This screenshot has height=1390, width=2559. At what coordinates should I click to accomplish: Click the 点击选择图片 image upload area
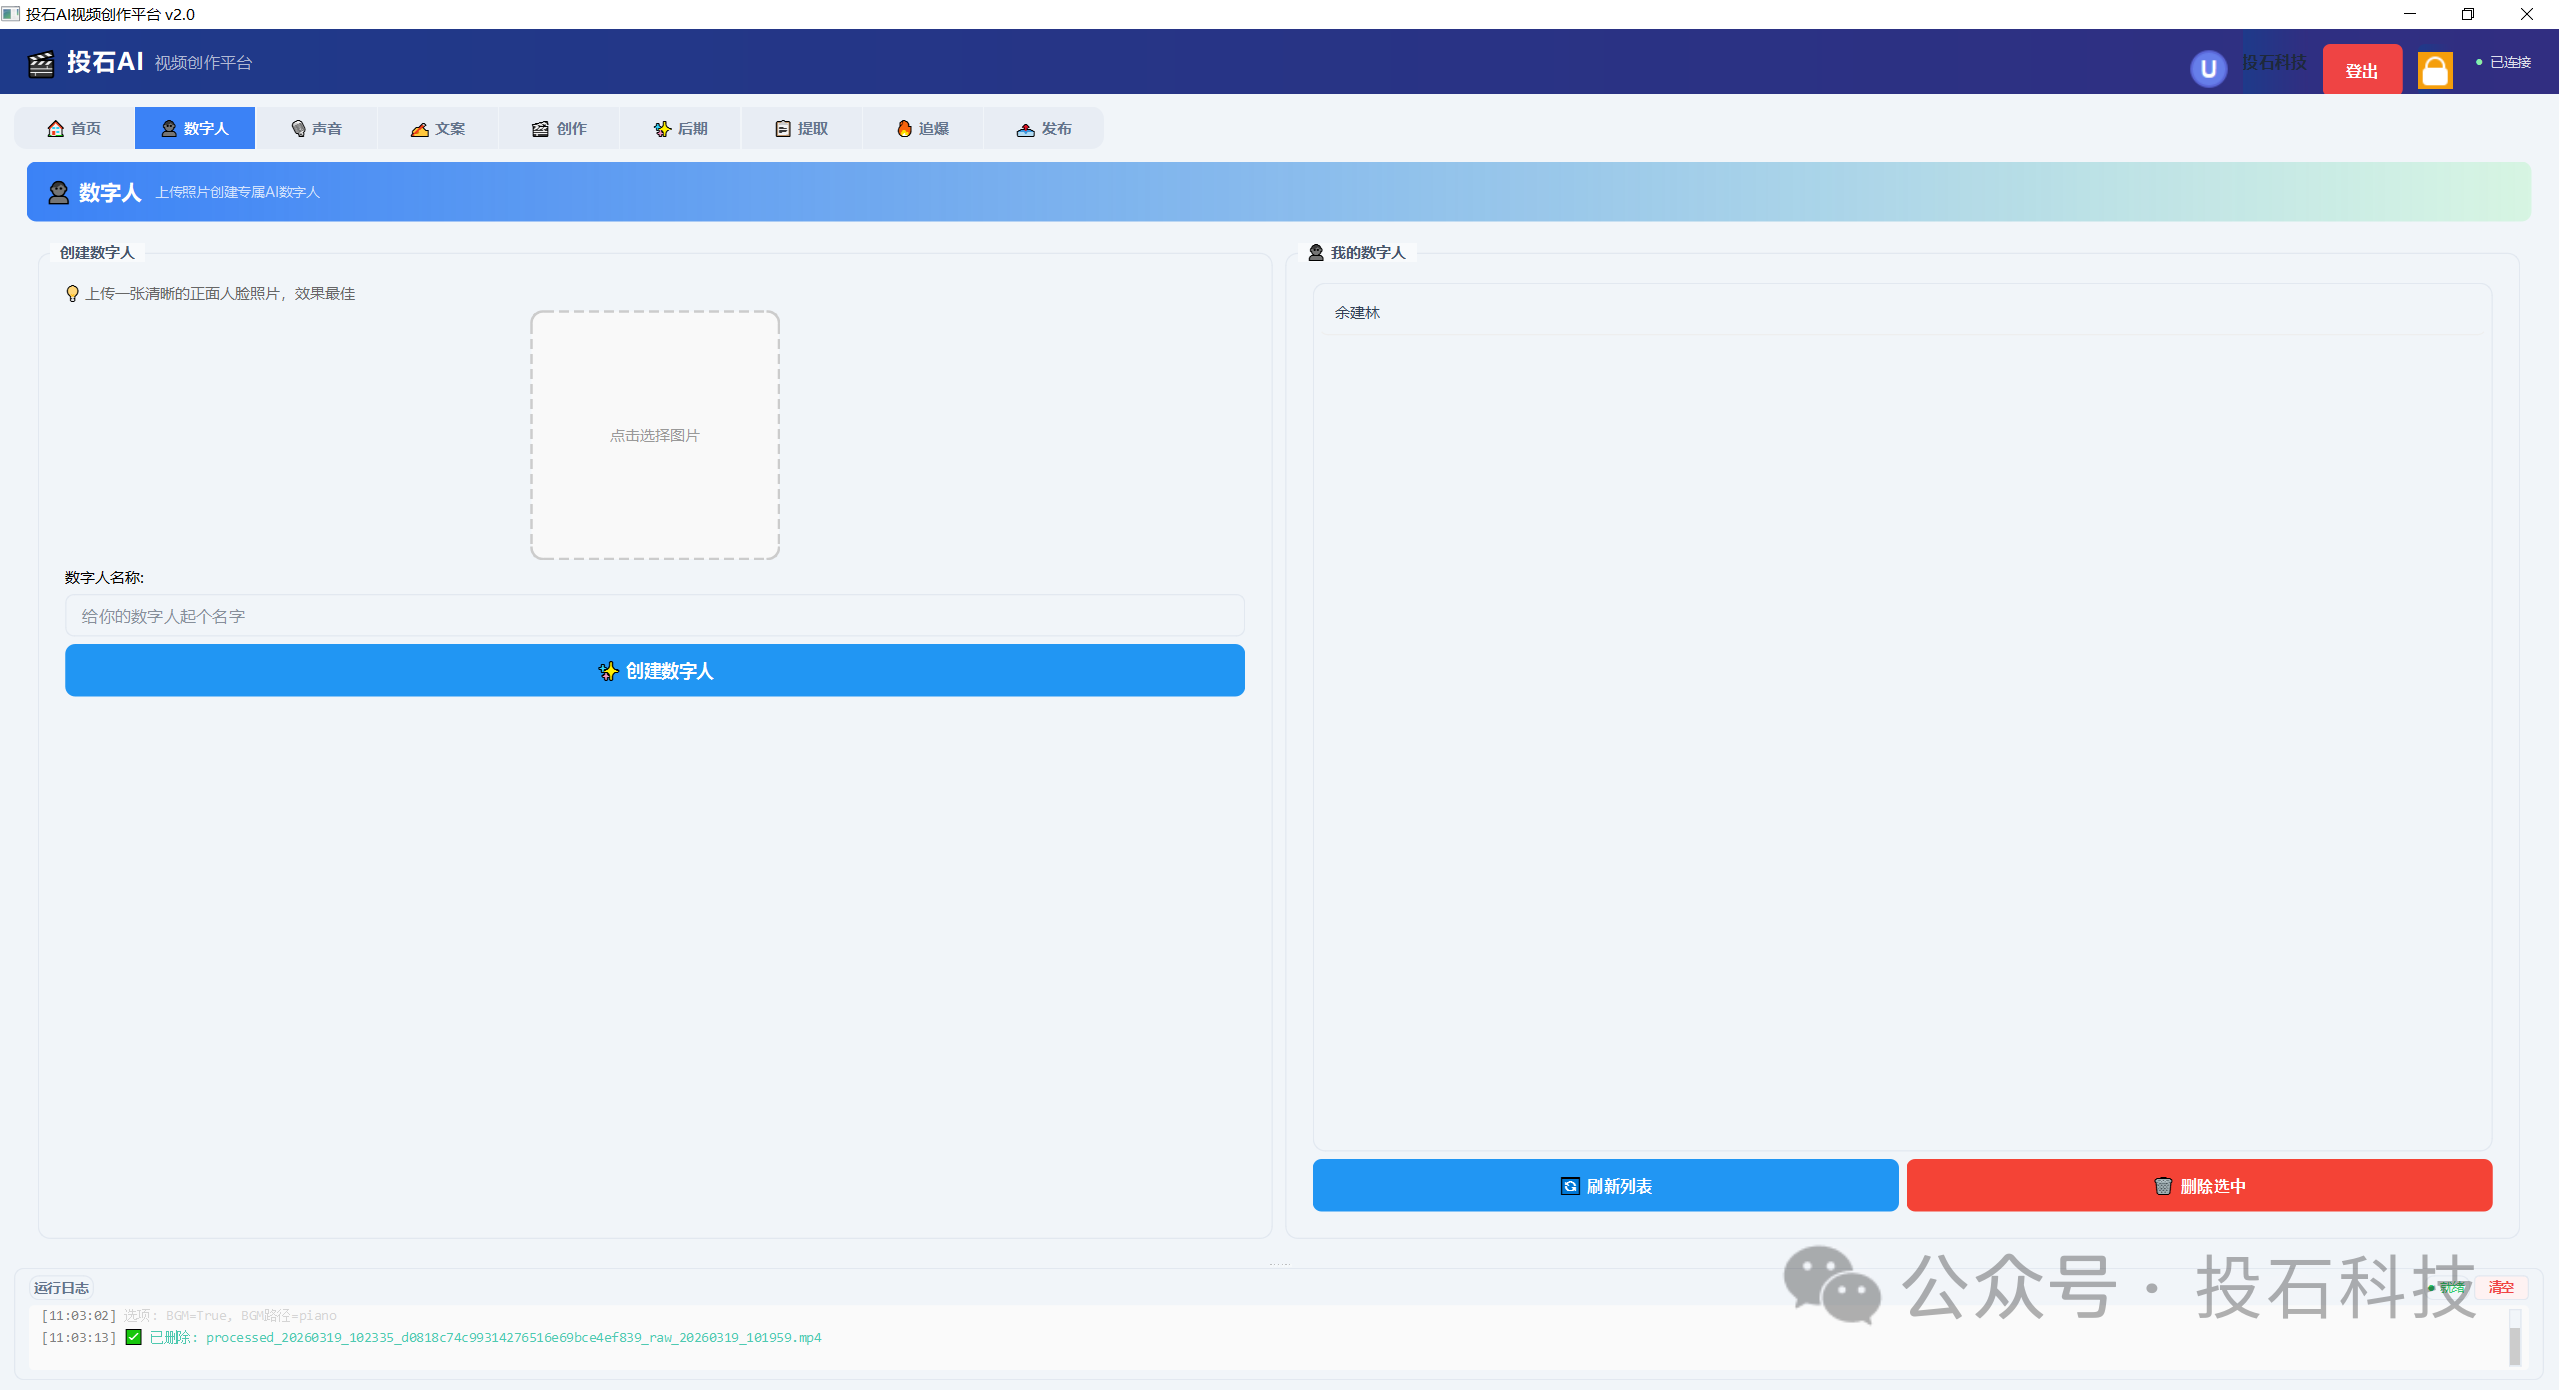coord(655,435)
